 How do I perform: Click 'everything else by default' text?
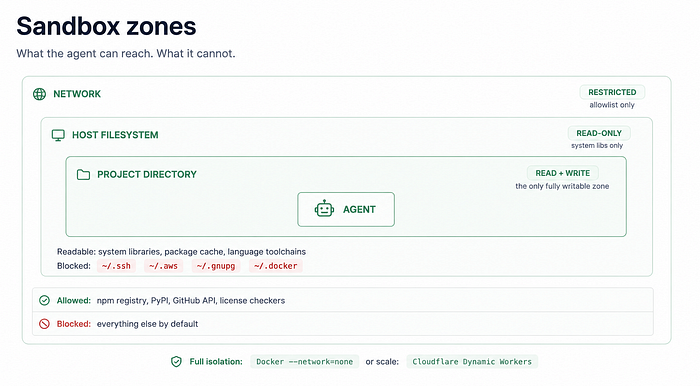click(147, 324)
